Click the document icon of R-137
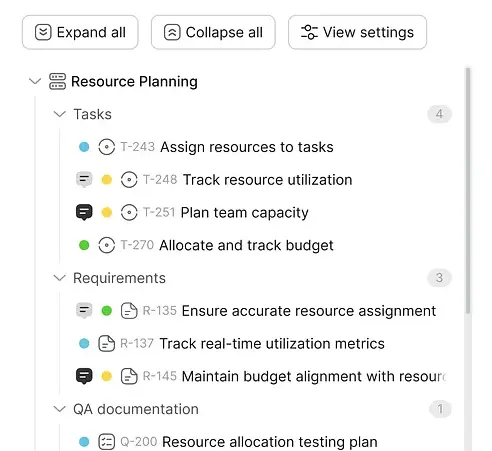Viewport: 492px width, 451px height. (x=107, y=344)
